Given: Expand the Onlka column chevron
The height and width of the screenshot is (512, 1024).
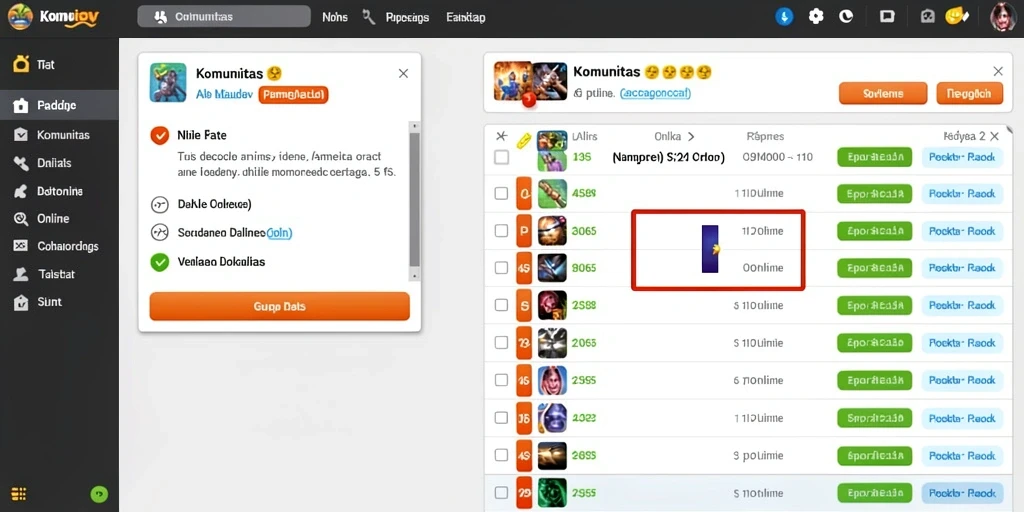Looking at the screenshot, I should [x=691, y=136].
